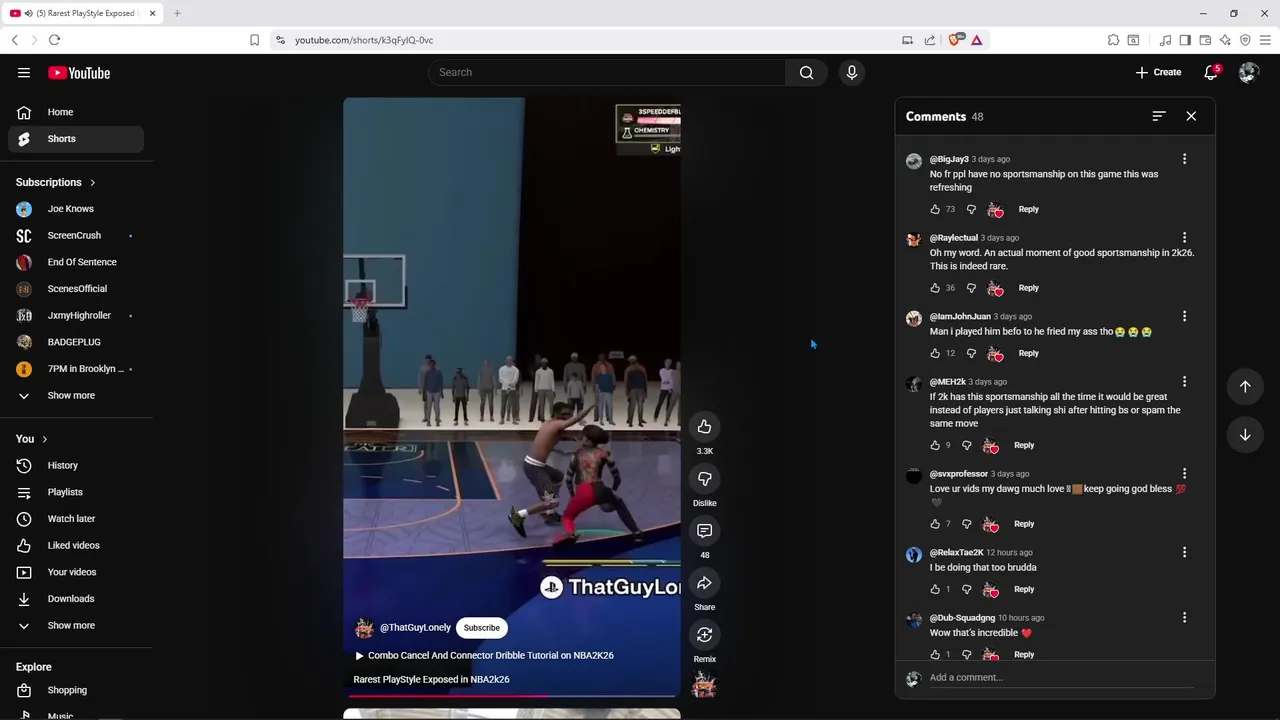
Task: Open Liked videos in the sidebar
Action: (x=76, y=545)
